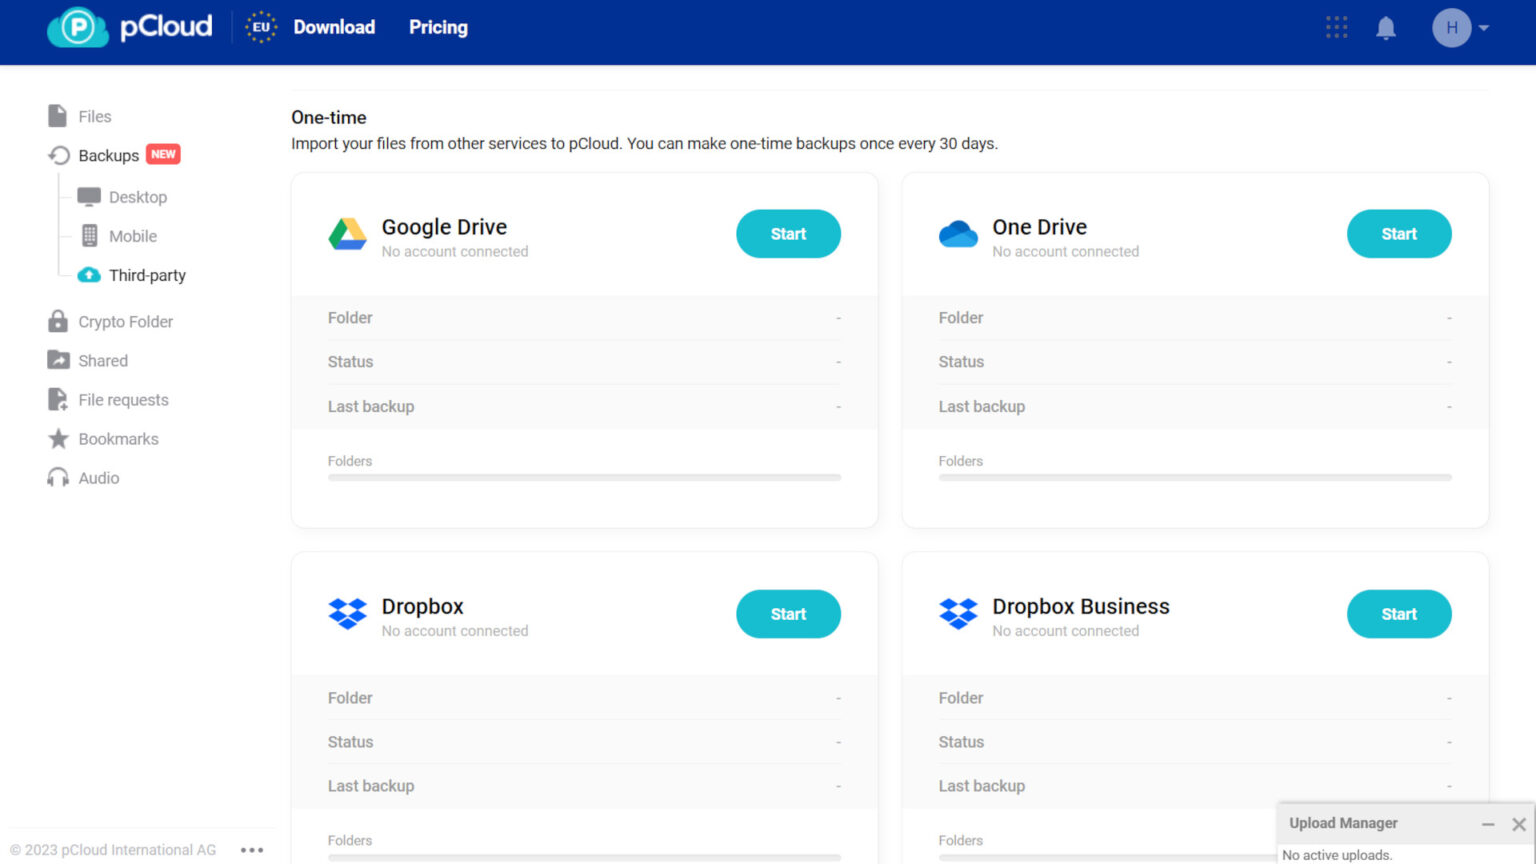Open the Files section icon in sidebar
1536x864 pixels.
click(57, 116)
